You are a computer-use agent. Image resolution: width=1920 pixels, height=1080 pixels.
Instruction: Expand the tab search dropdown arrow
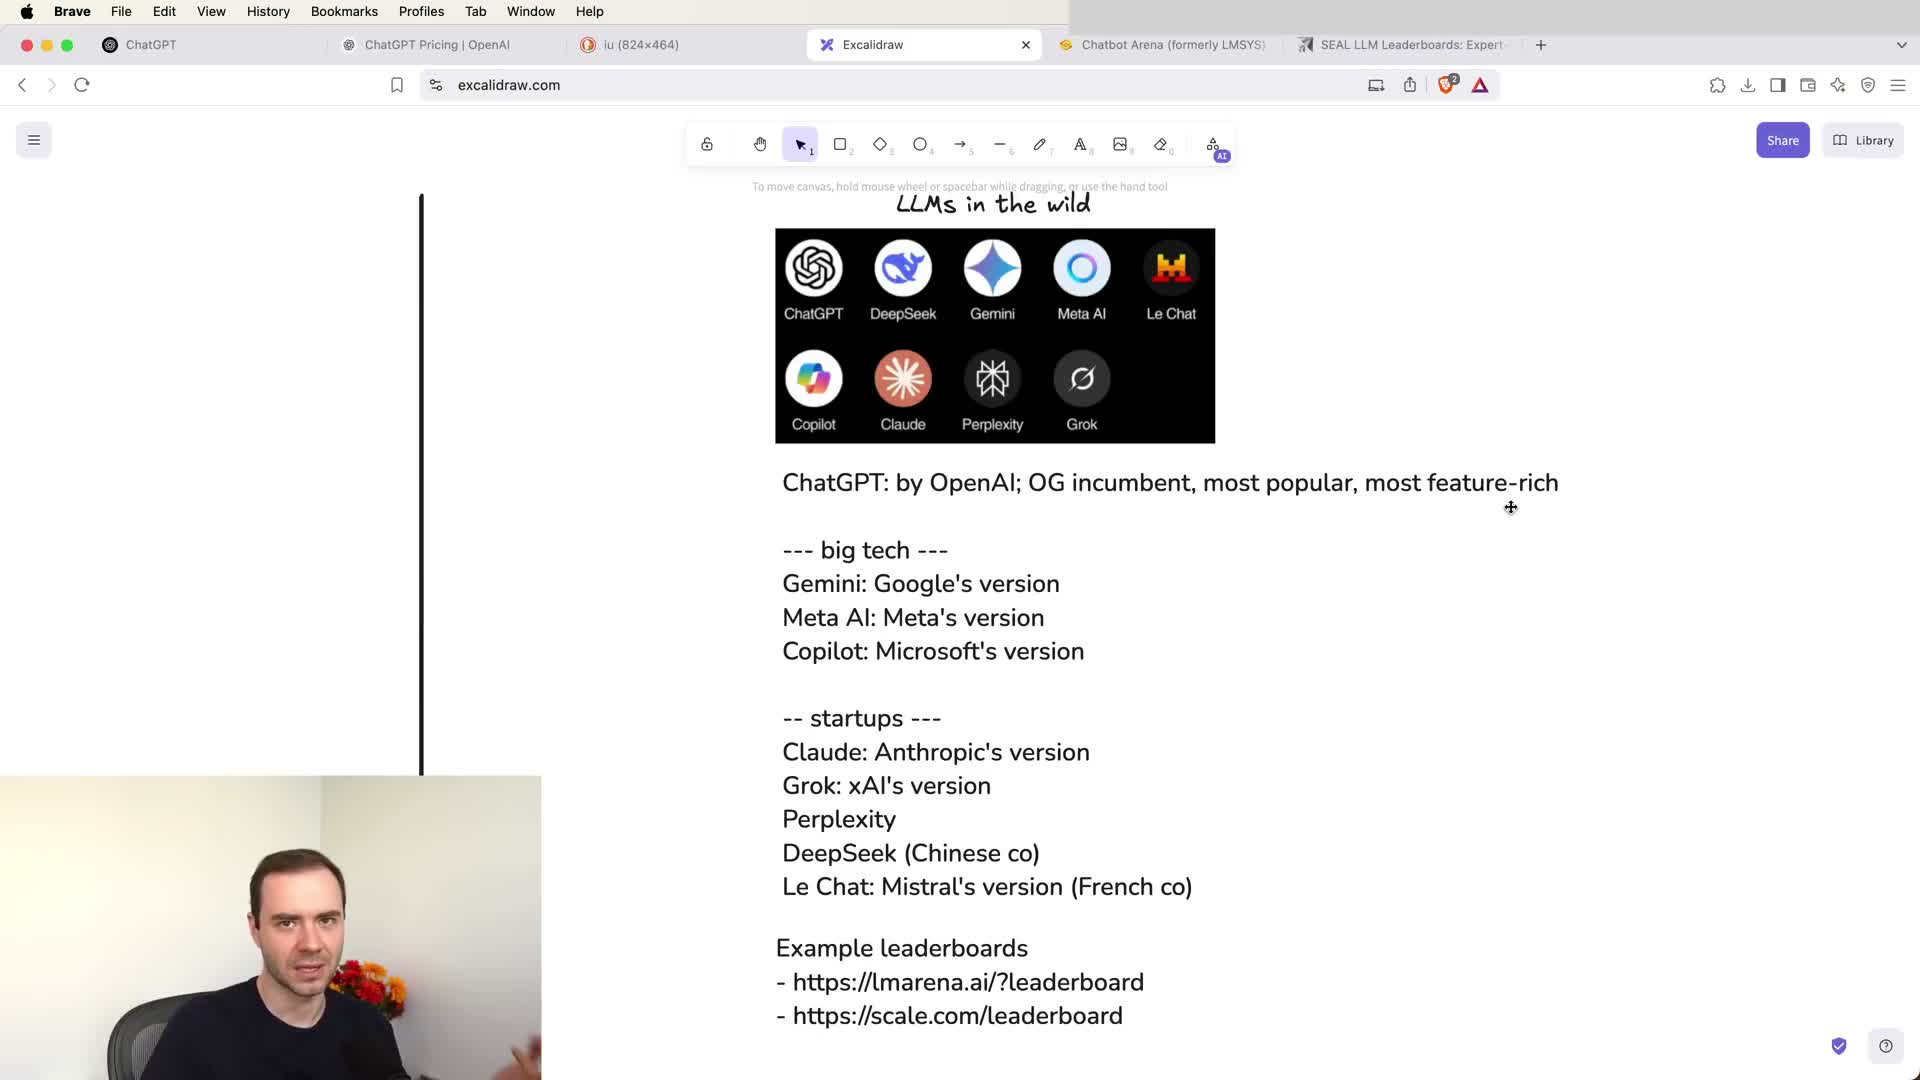pos(1901,45)
